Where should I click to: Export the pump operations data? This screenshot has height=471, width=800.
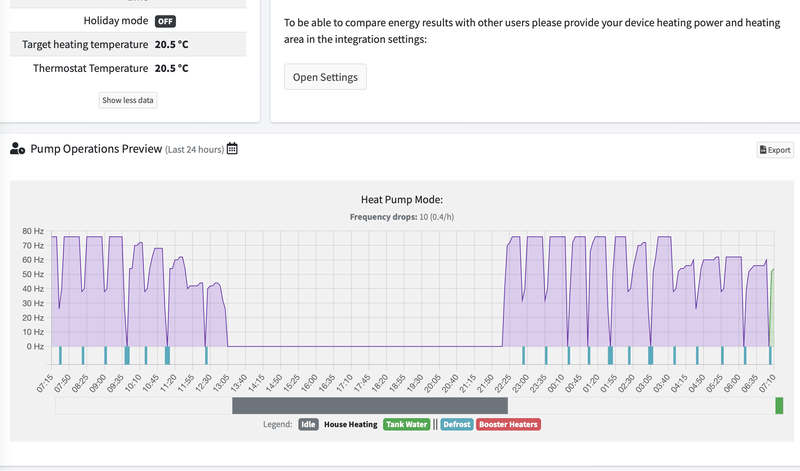(775, 150)
